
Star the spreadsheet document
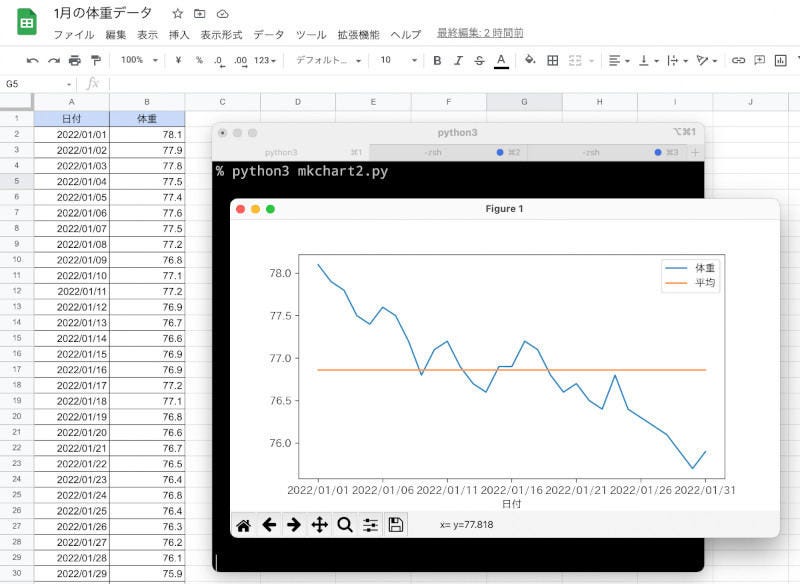(177, 14)
